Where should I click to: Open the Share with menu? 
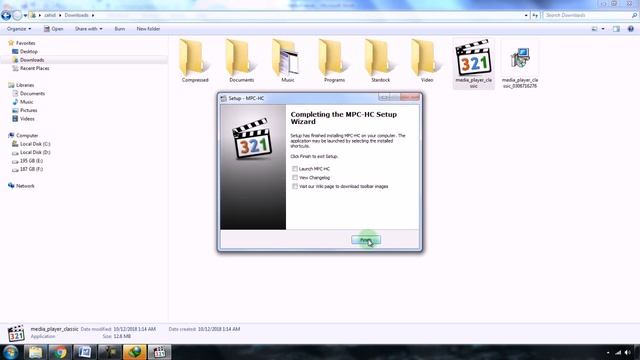[89, 29]
